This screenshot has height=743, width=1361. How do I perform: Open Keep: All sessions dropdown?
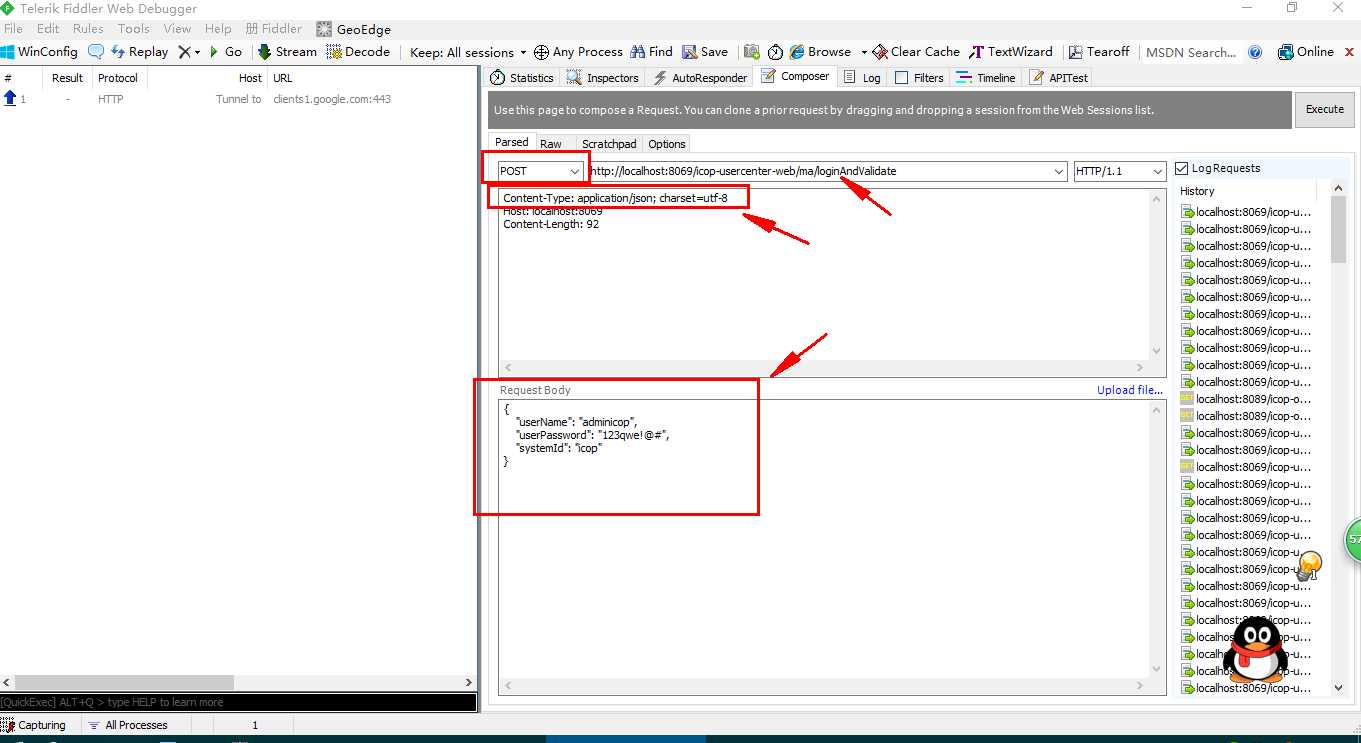(468, 52)
